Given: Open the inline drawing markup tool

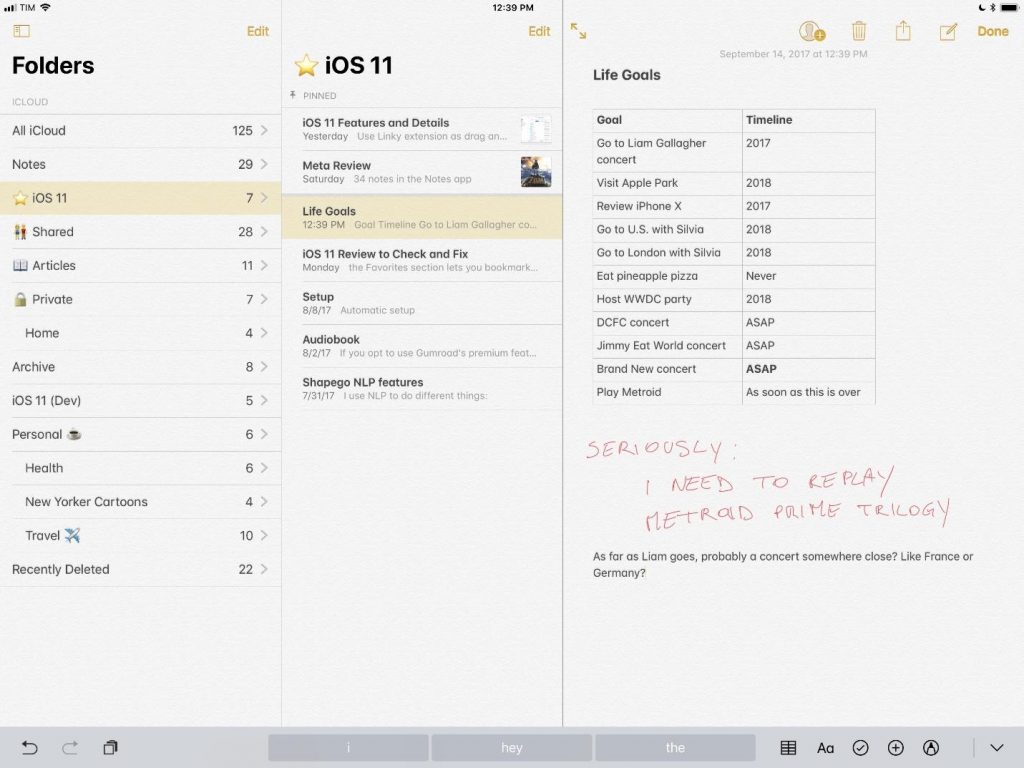Looking at the screenshot, I should pyautogui.click(x=931, y=748).
